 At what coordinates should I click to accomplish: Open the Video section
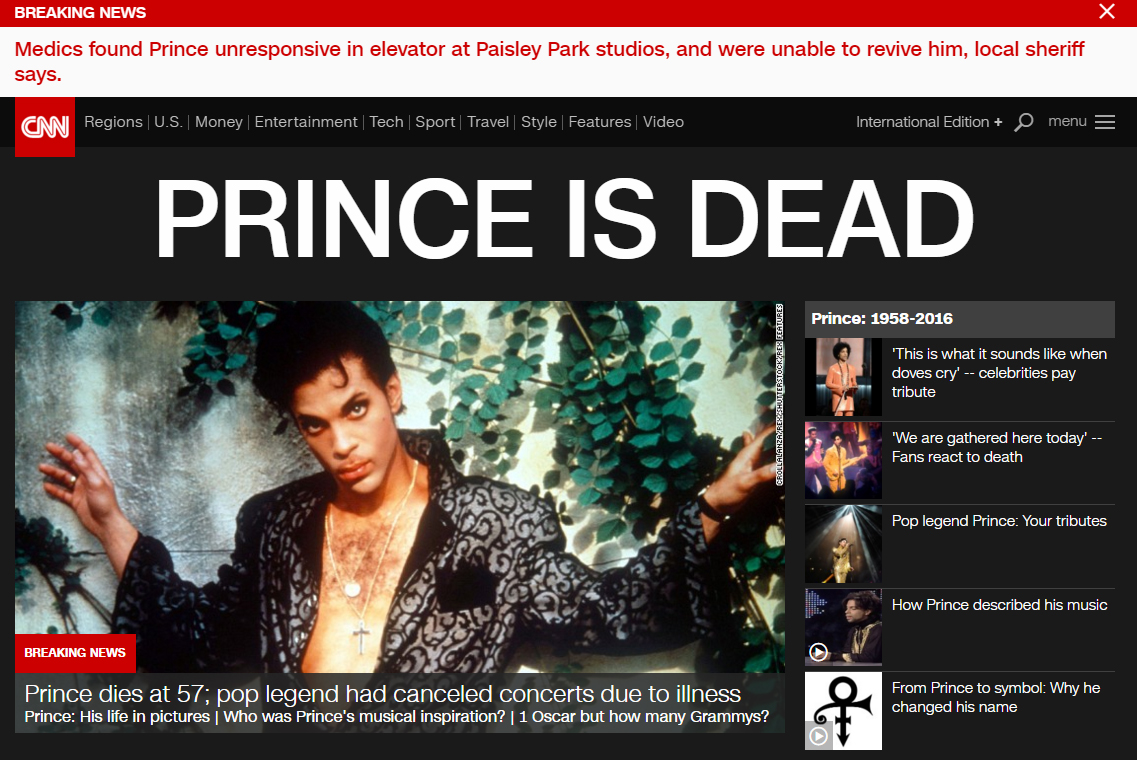(x=663, y=122)
